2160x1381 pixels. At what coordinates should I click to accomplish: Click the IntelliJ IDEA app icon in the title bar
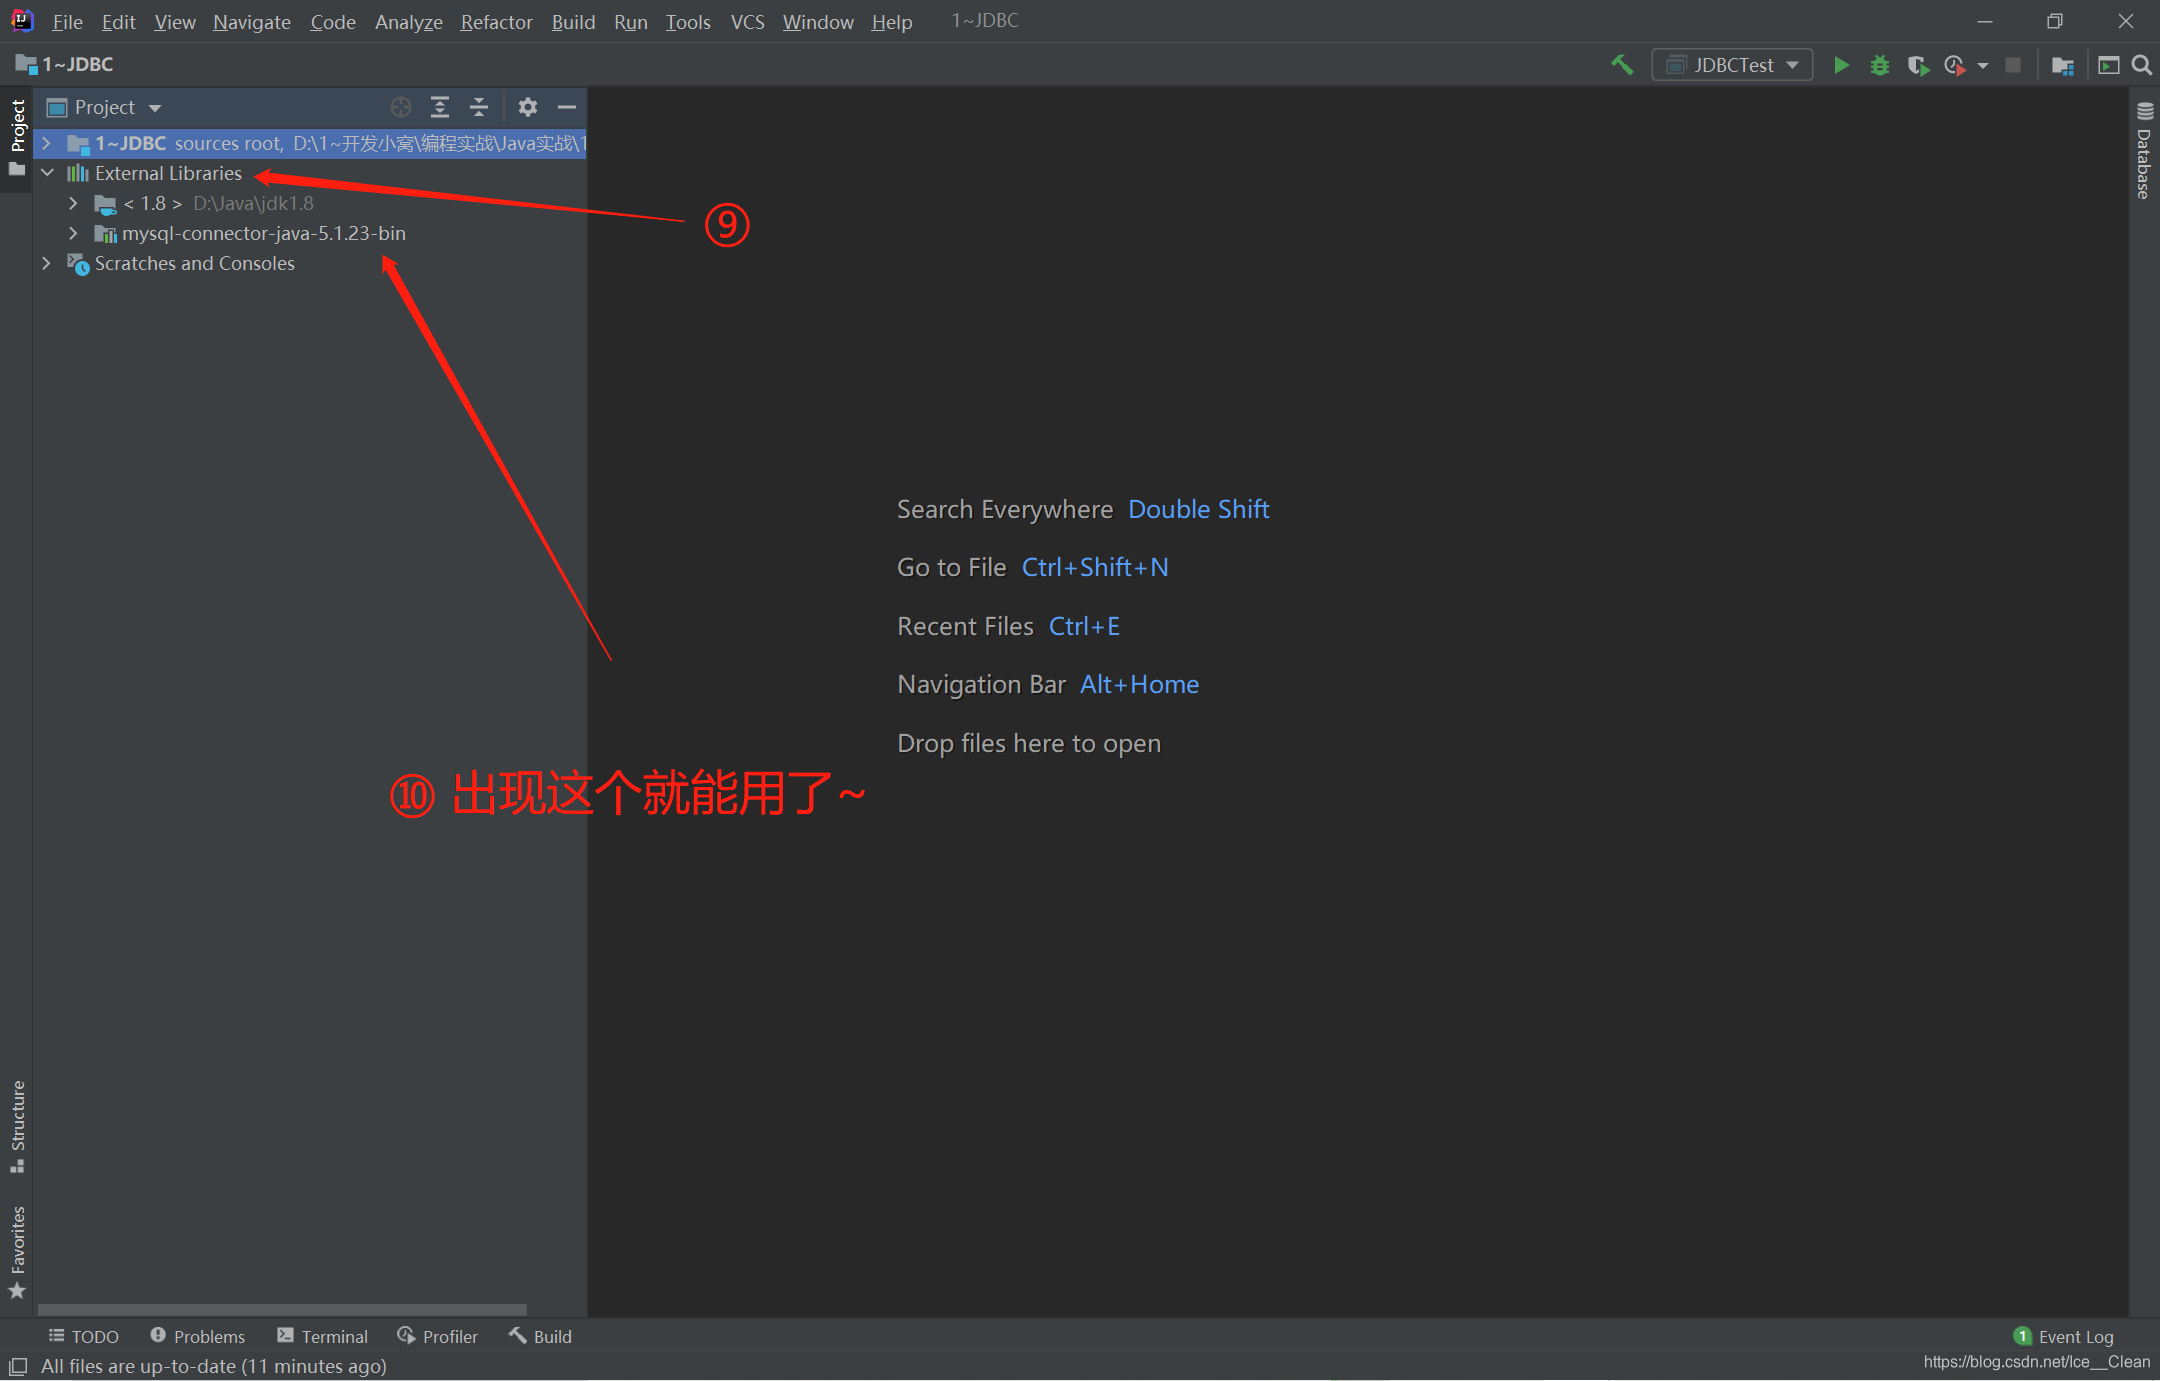tap(22, 20)
